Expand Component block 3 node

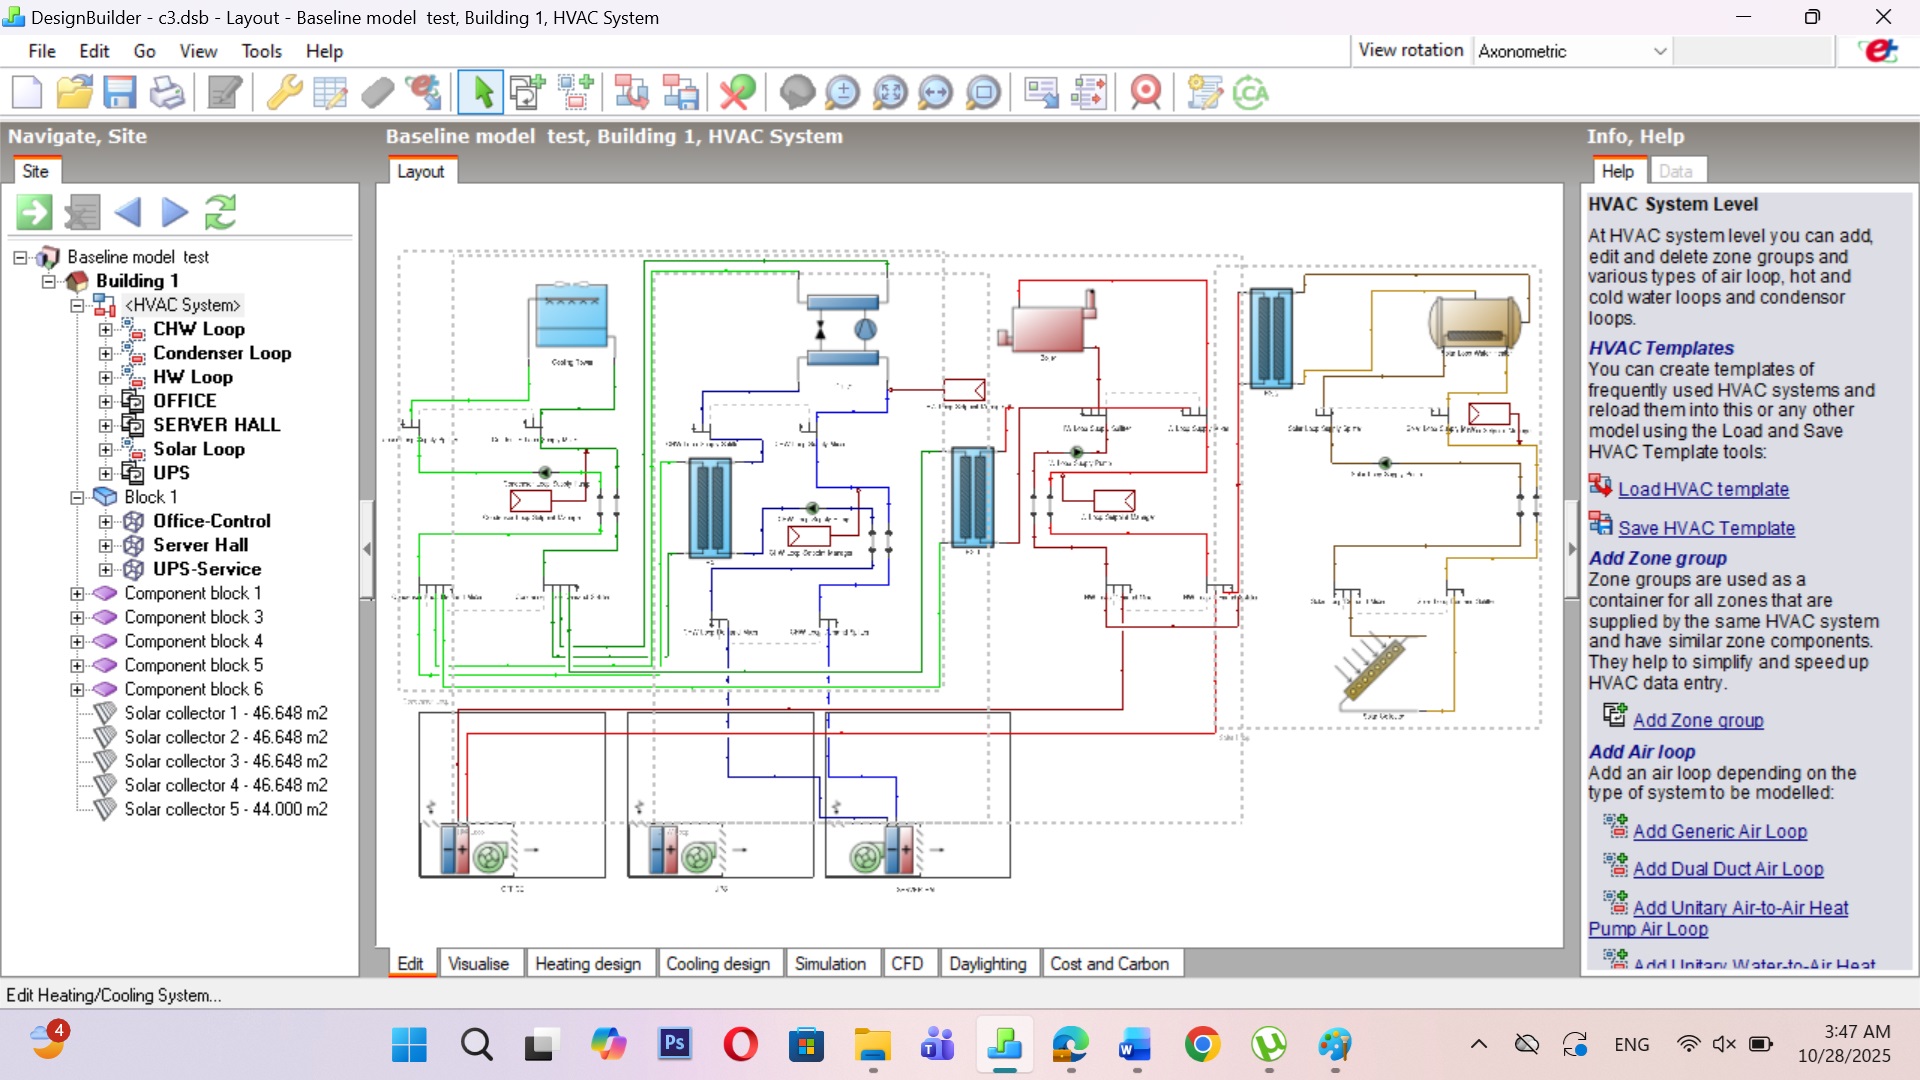coord(77,617)
